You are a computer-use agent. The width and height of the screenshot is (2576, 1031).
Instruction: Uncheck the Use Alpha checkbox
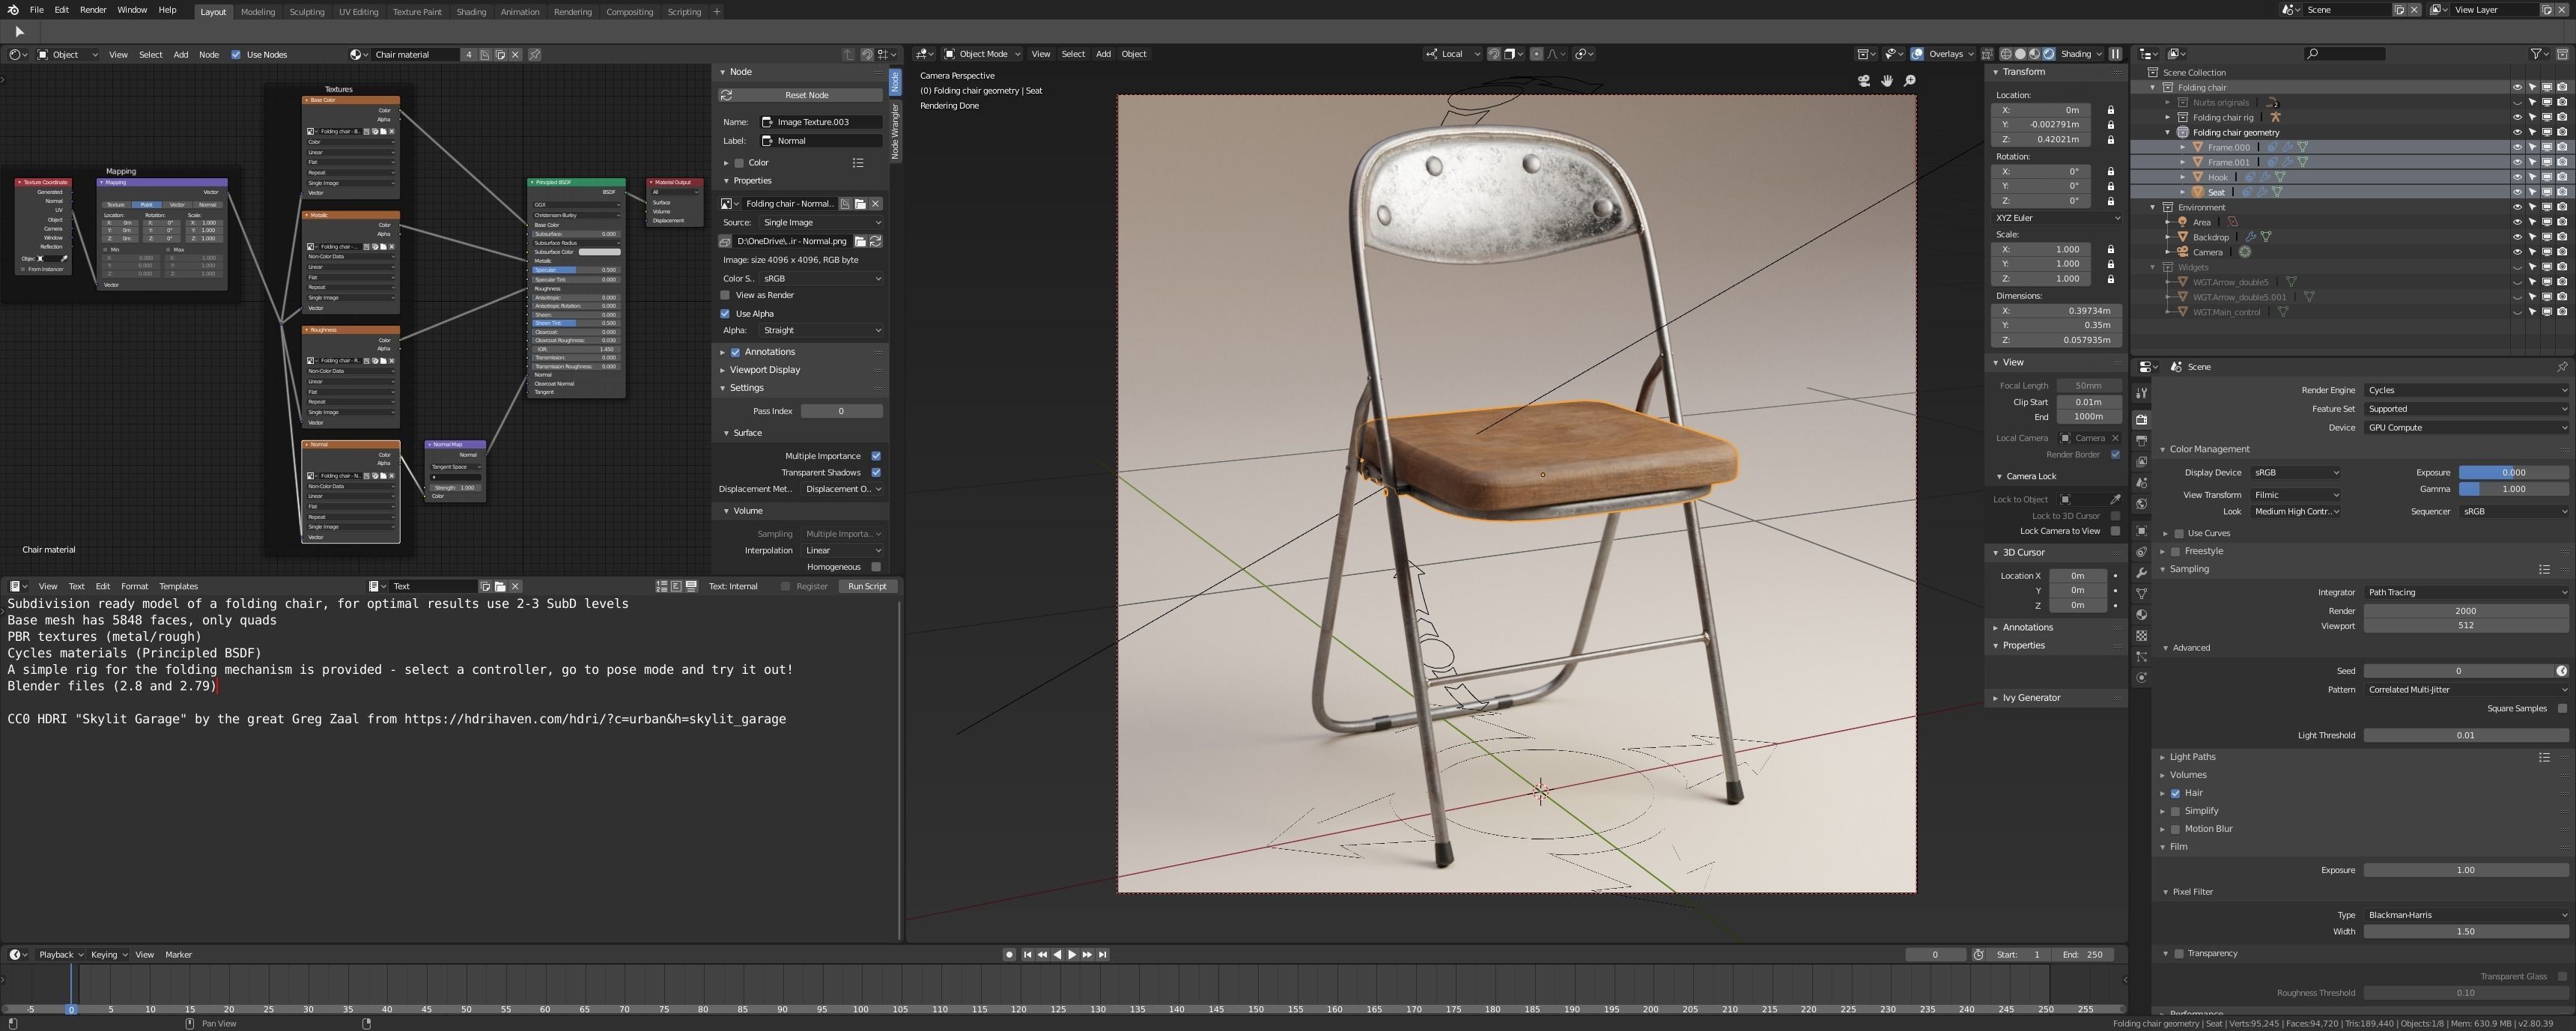tap(725, 314)
